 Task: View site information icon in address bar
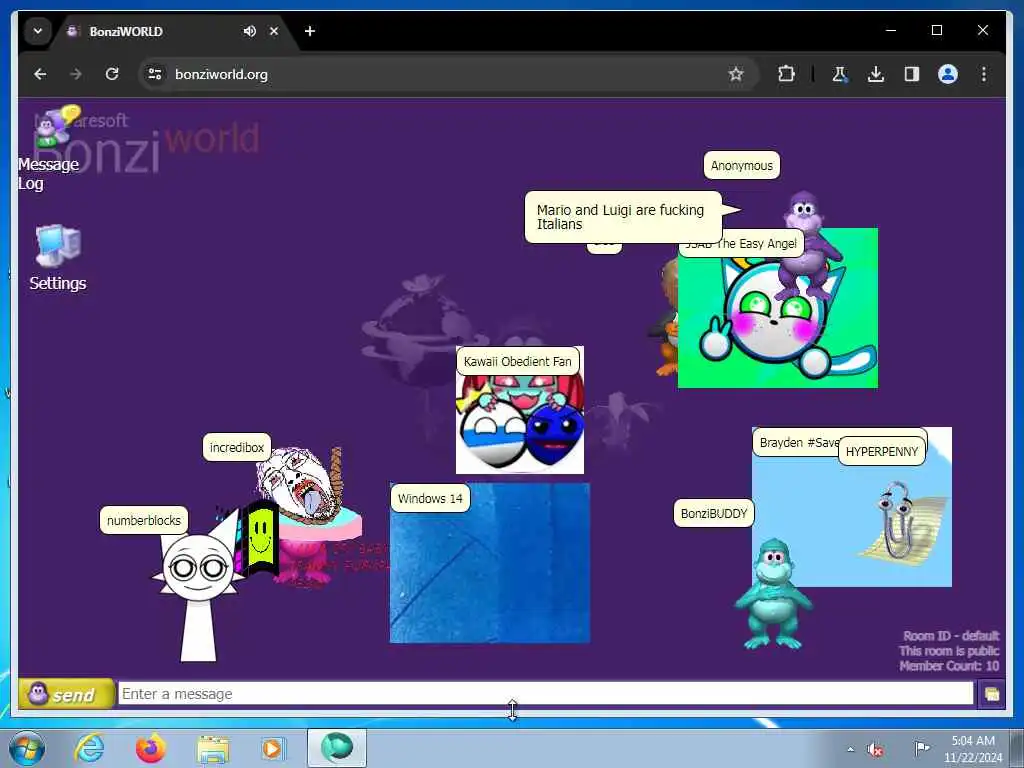tap(155, 74)
